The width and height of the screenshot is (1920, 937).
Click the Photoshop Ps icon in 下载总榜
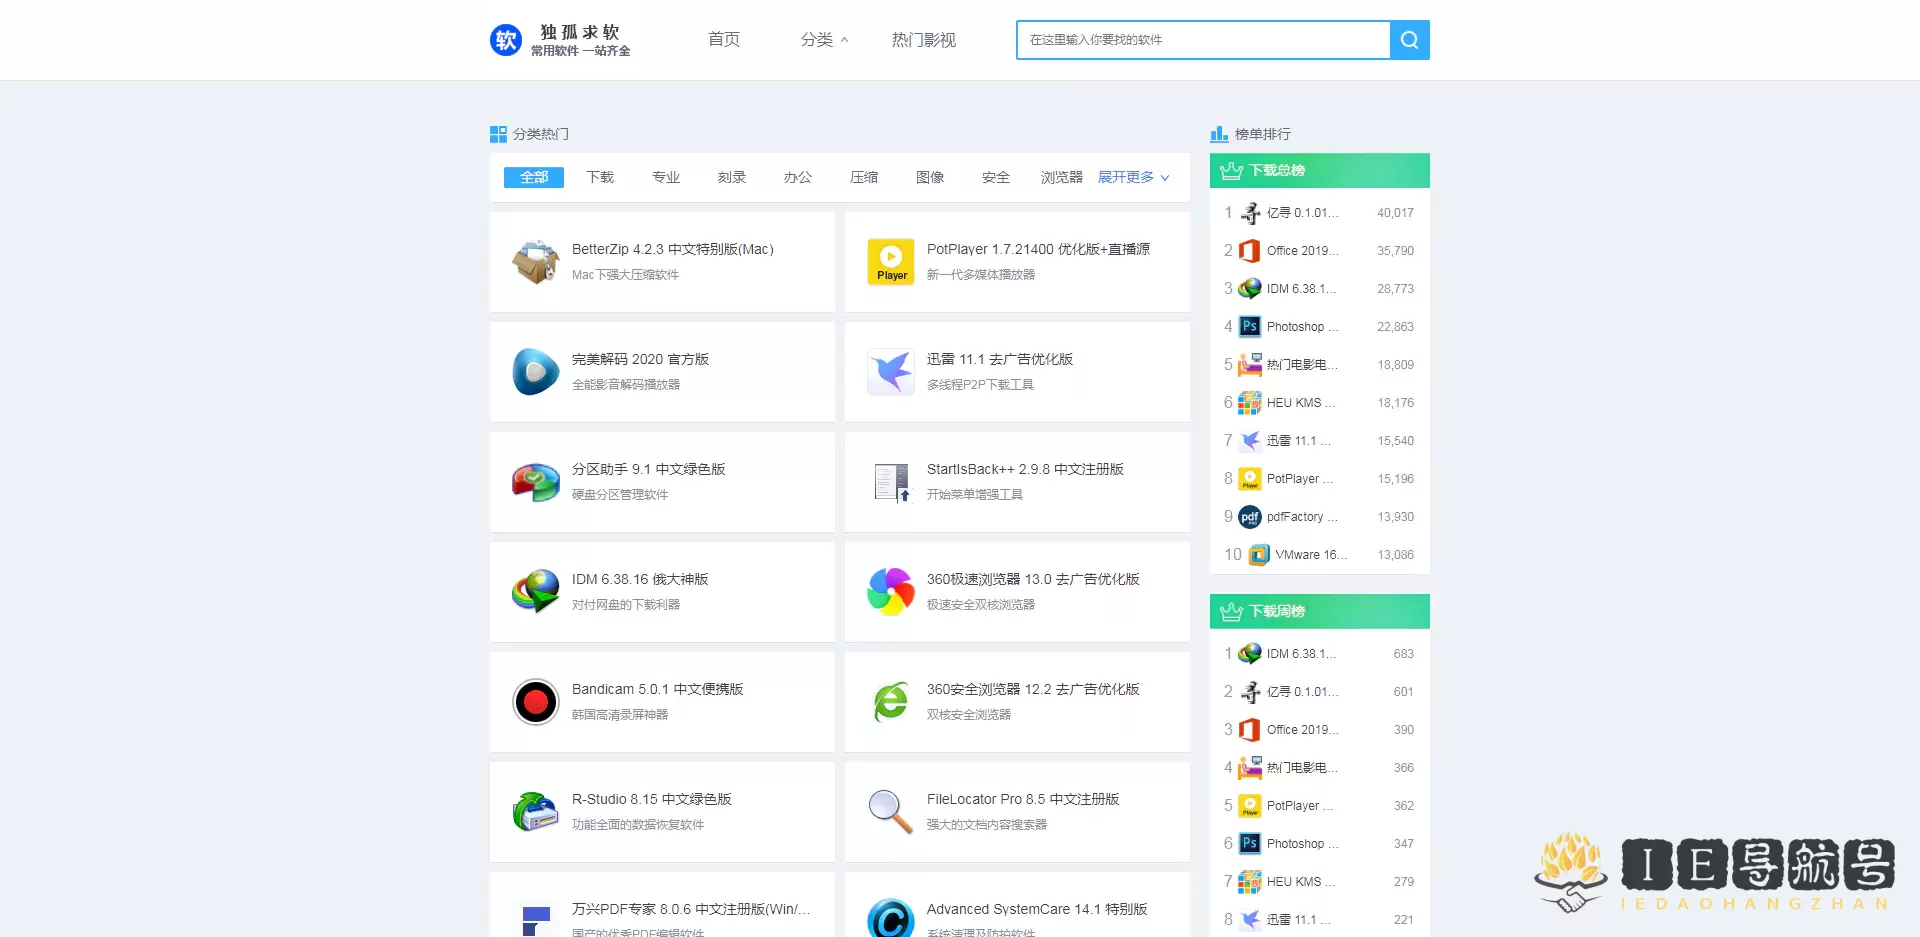tap(1250, 326)
